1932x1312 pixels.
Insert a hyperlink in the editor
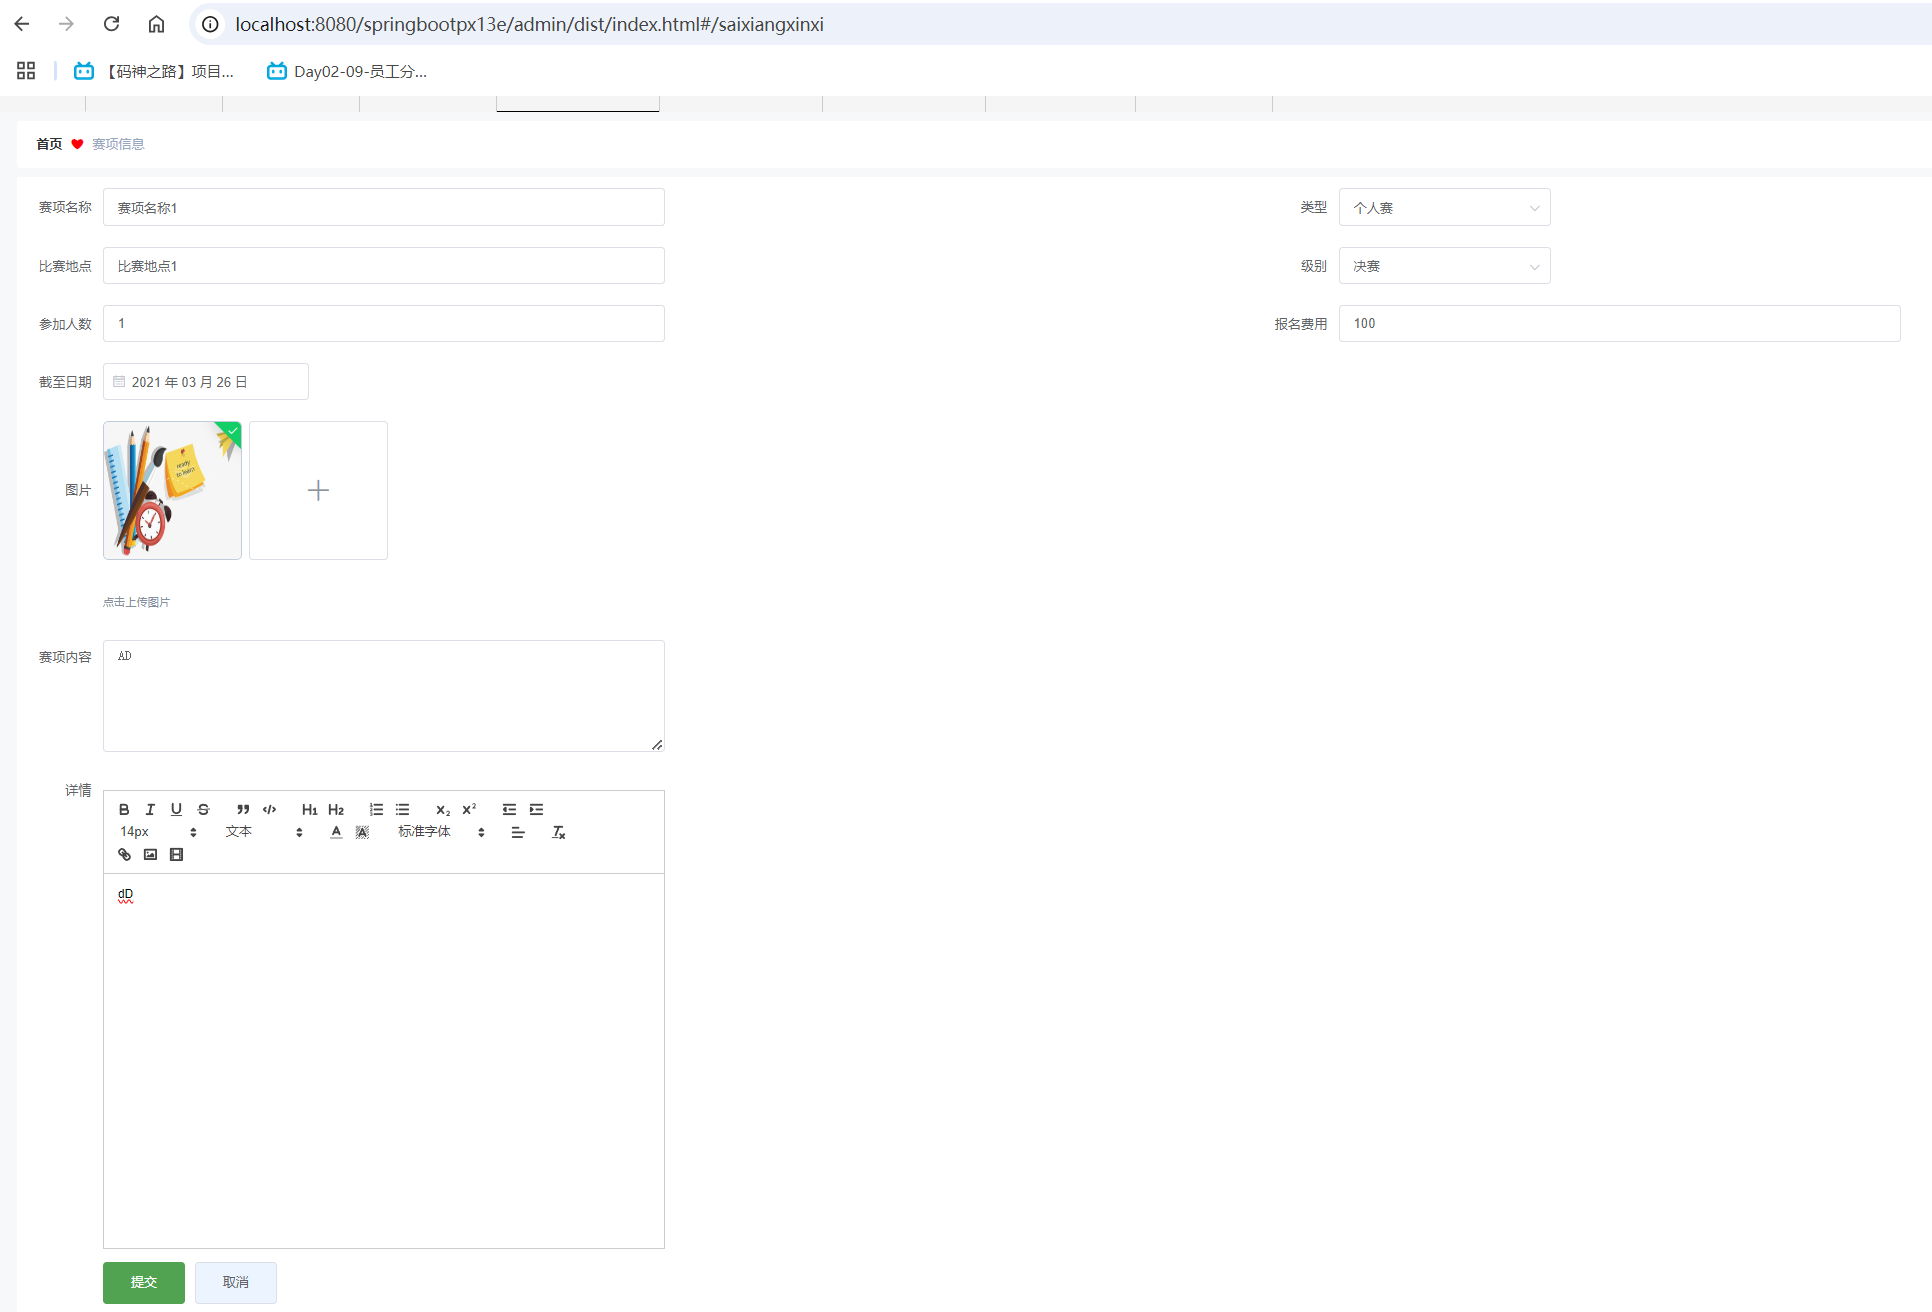(124, 854)
